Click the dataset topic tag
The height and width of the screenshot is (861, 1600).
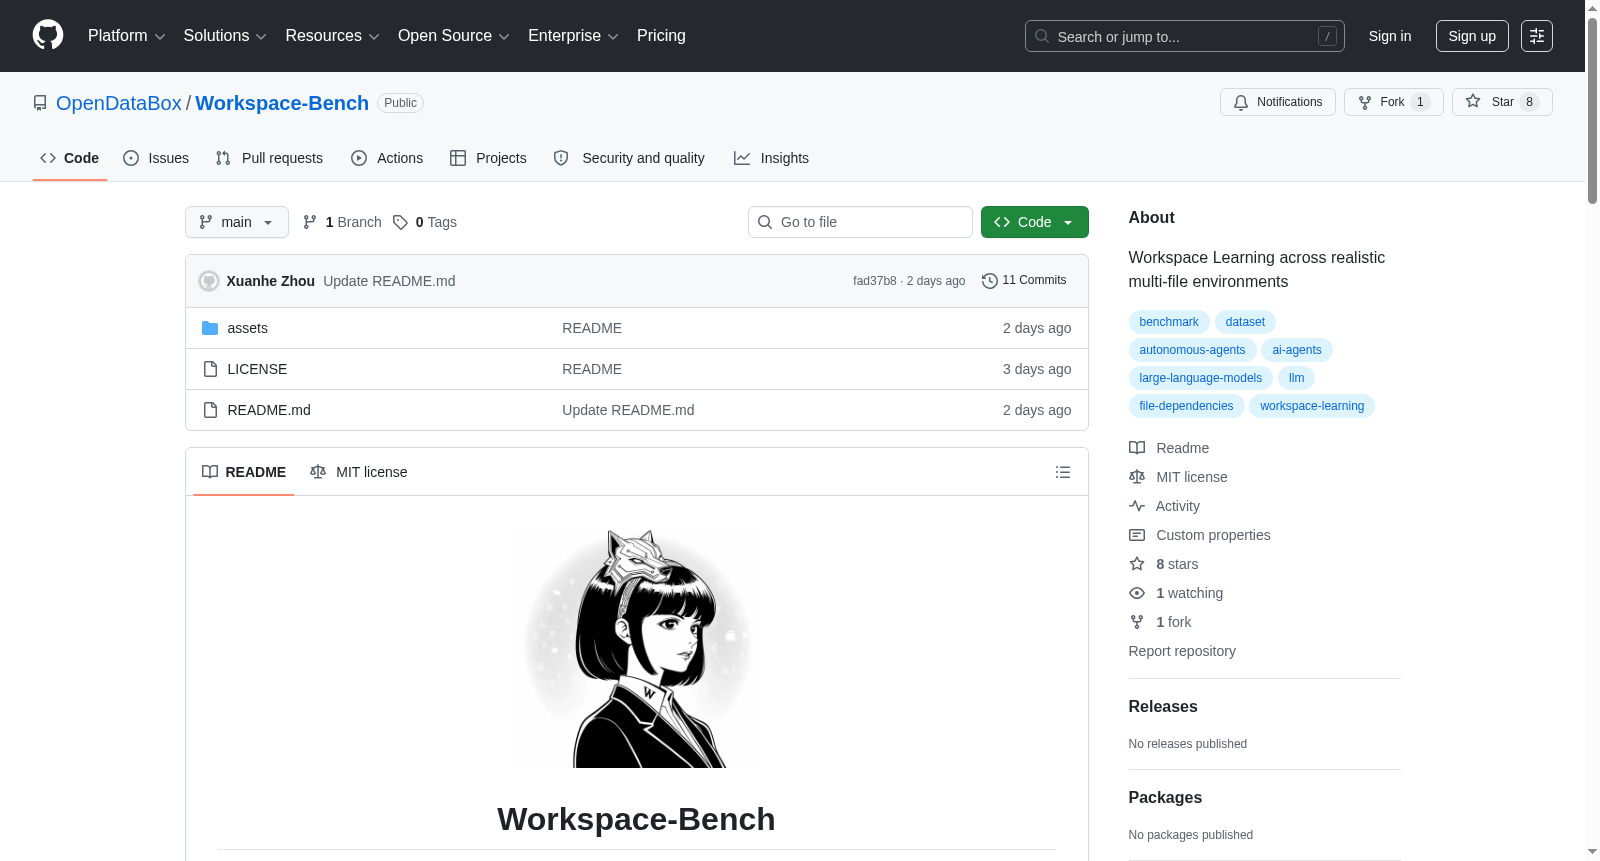click(x=1245, y=322)
